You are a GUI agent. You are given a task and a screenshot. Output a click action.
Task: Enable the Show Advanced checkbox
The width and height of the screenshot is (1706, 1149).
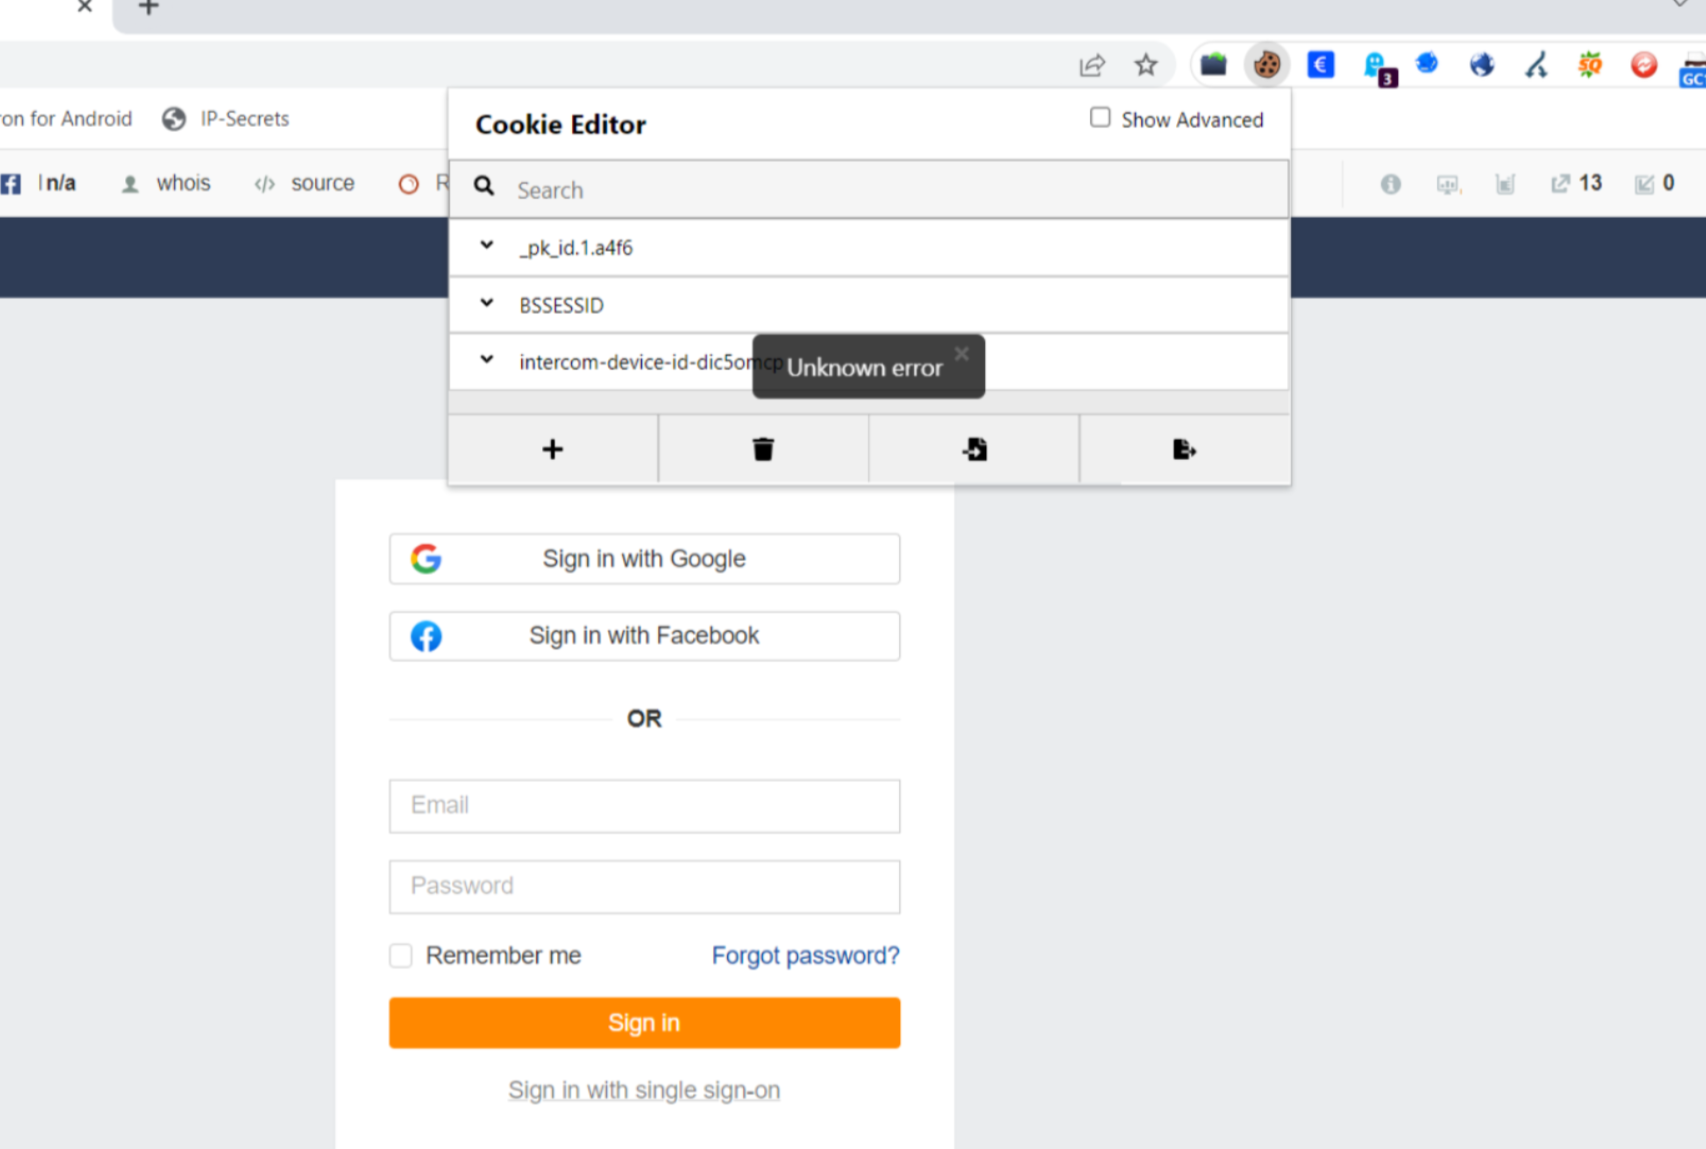(x=1100, y=117)
